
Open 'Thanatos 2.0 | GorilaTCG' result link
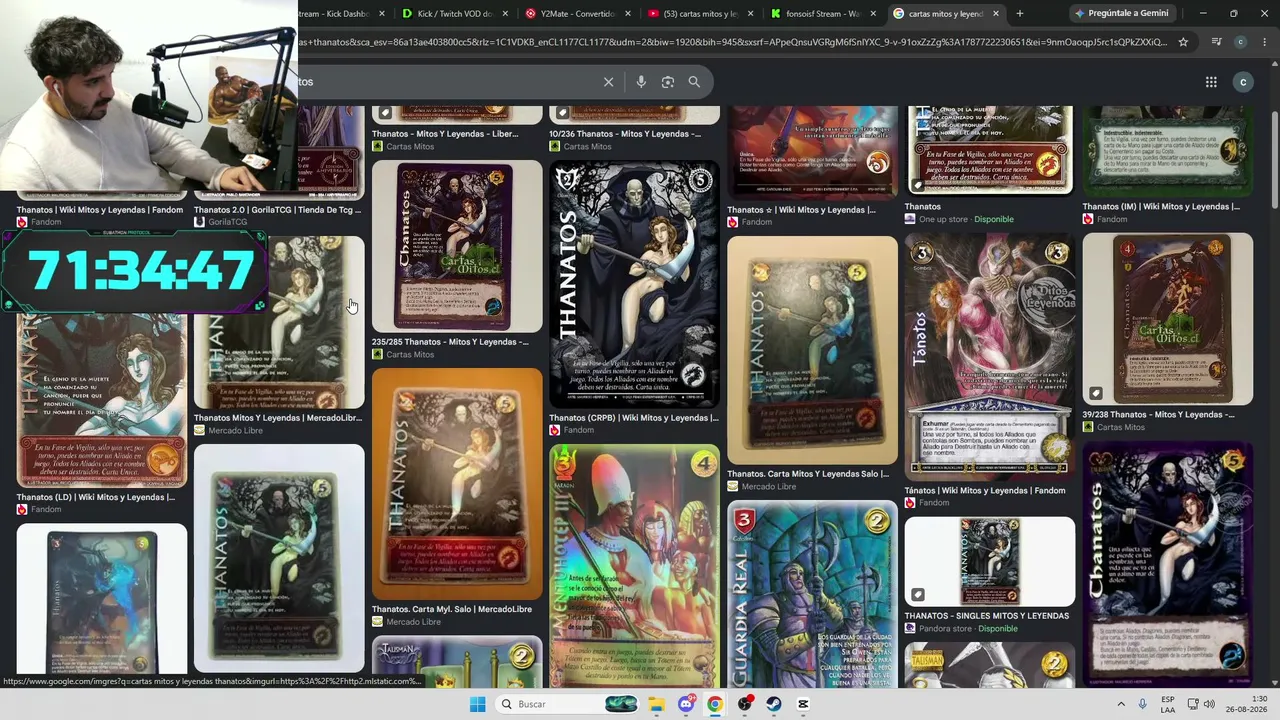277,210
